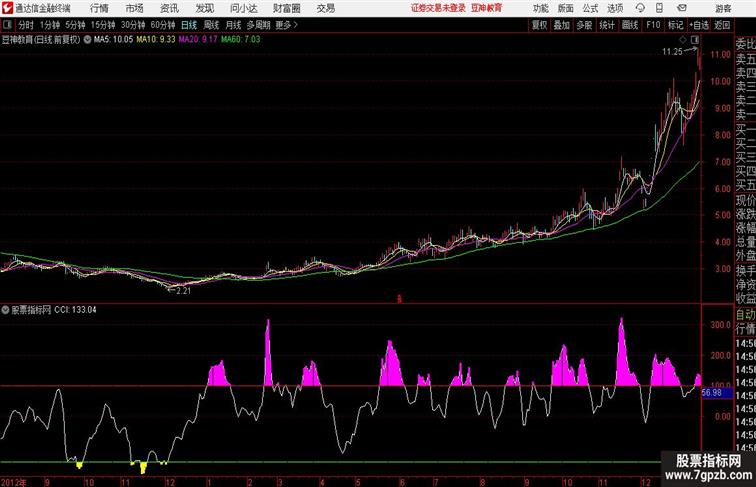Switch to the 分时 period tab
756x487 pixels.
click(26, 25)
